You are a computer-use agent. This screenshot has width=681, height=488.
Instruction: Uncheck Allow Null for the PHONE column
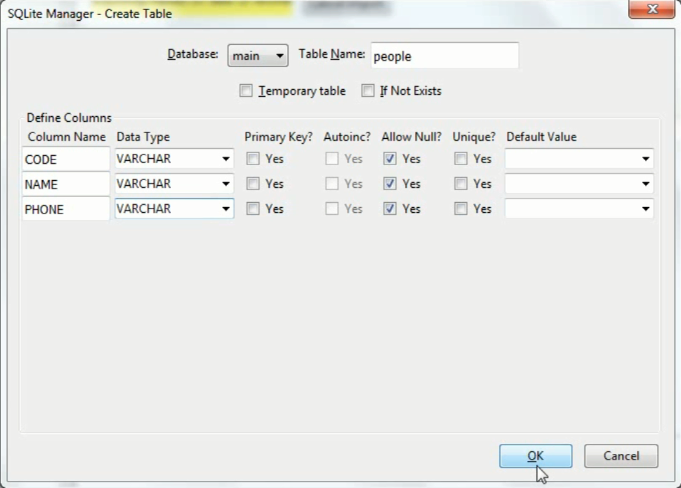(x=390, y=209)
